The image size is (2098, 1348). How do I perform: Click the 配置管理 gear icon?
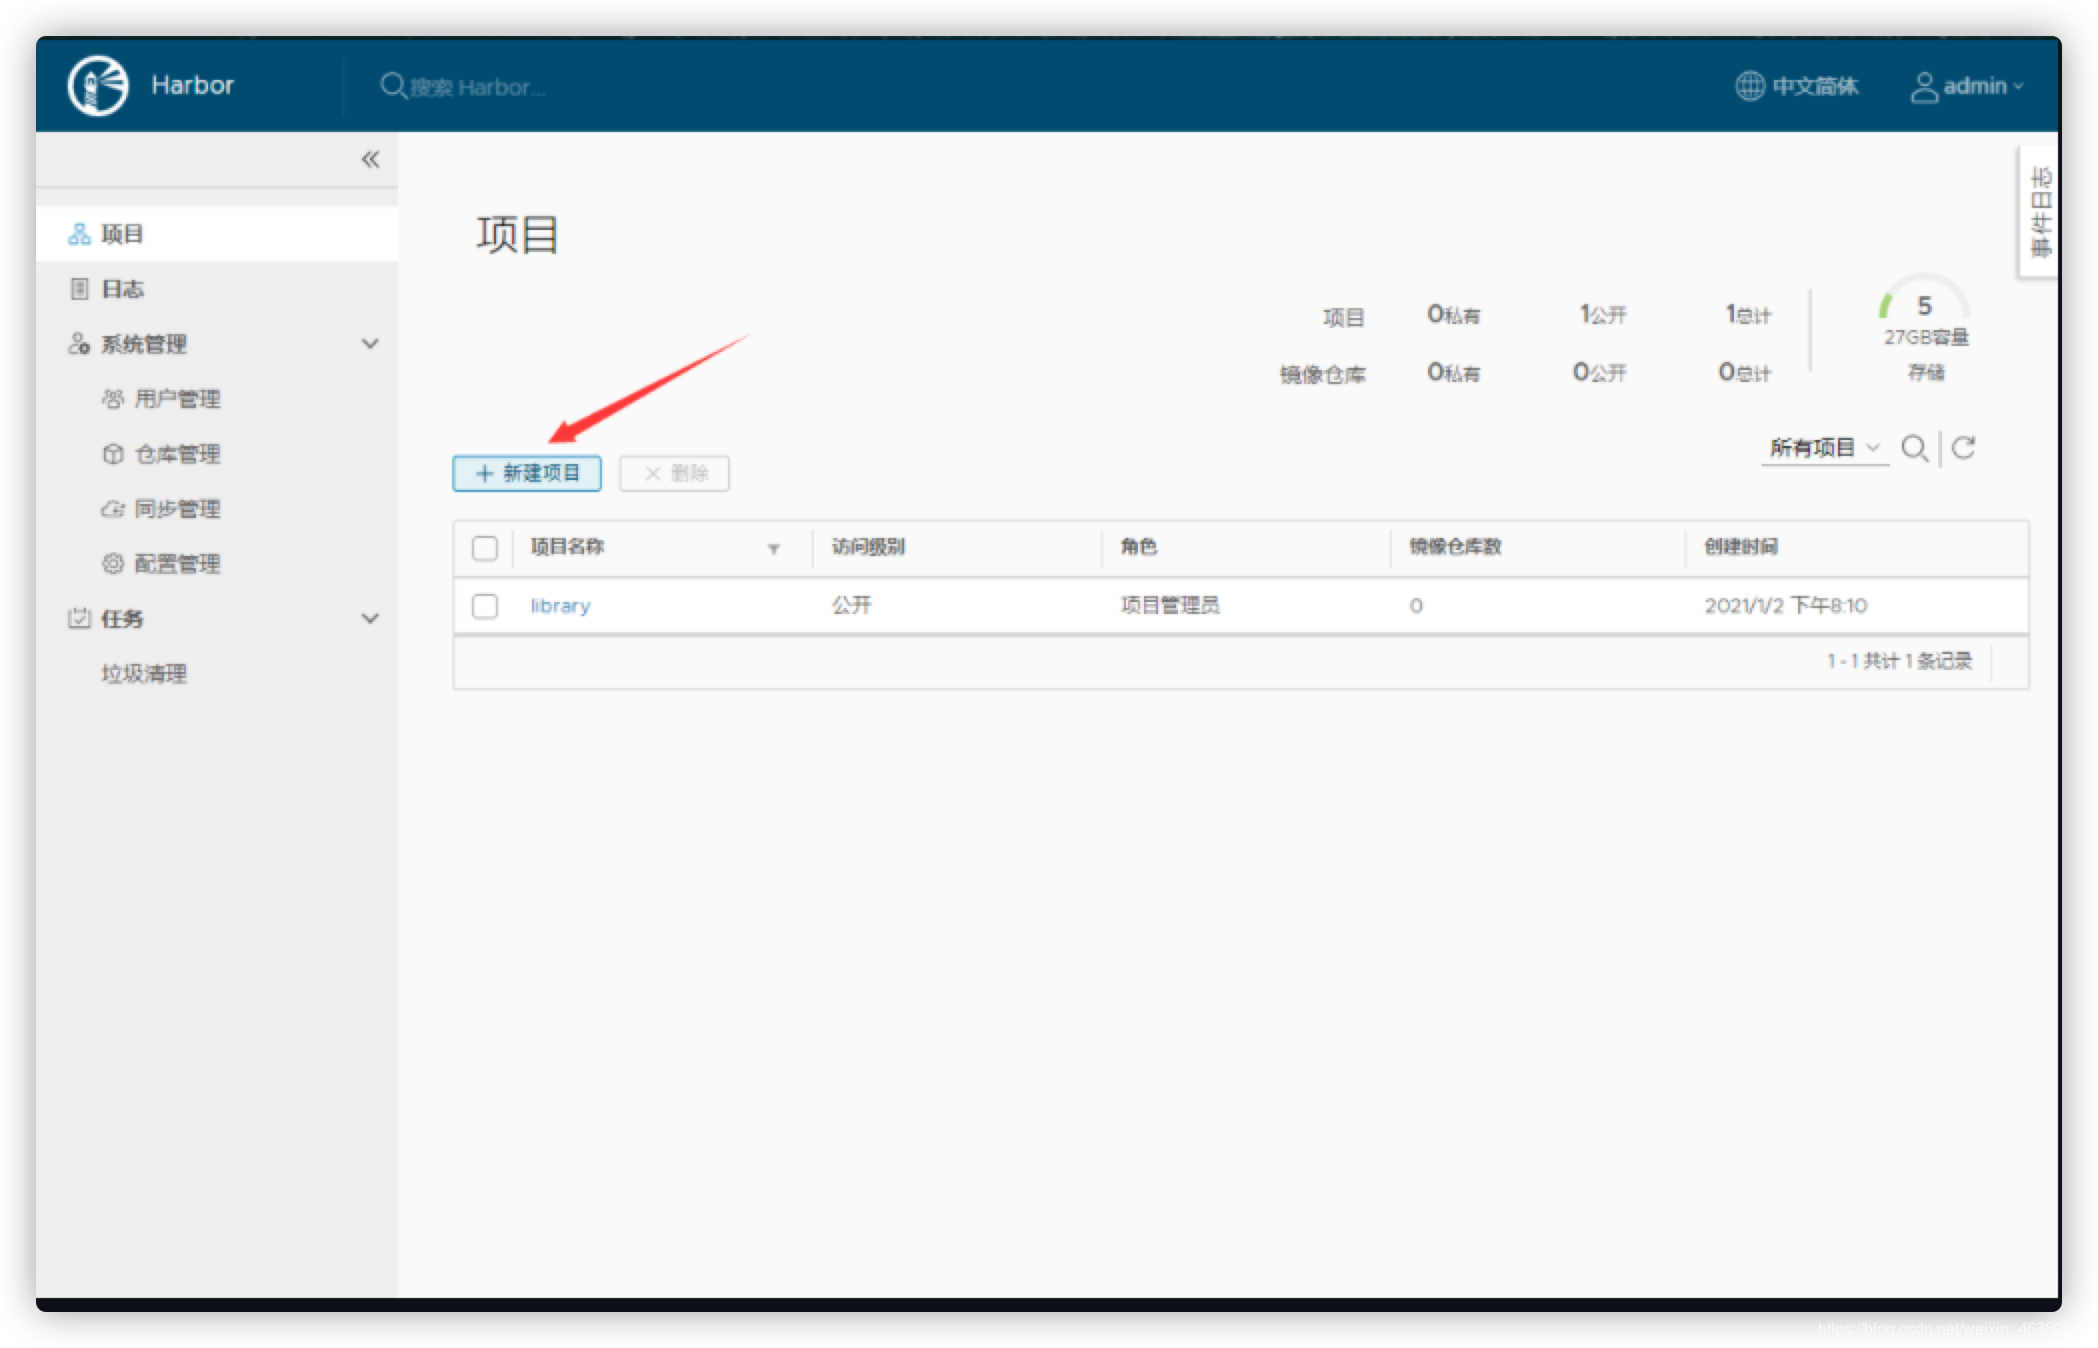pyautogui.click(x=113, y=564)
